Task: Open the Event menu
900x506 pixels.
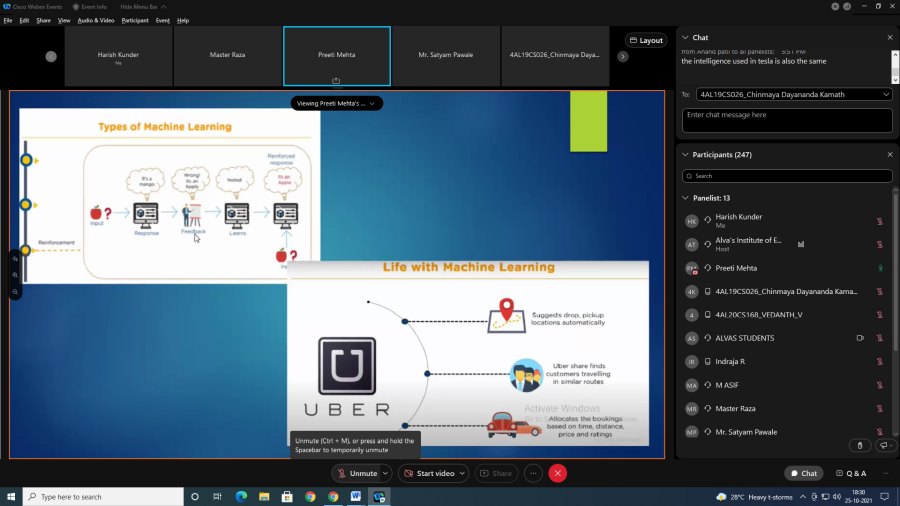Action: 162,20
